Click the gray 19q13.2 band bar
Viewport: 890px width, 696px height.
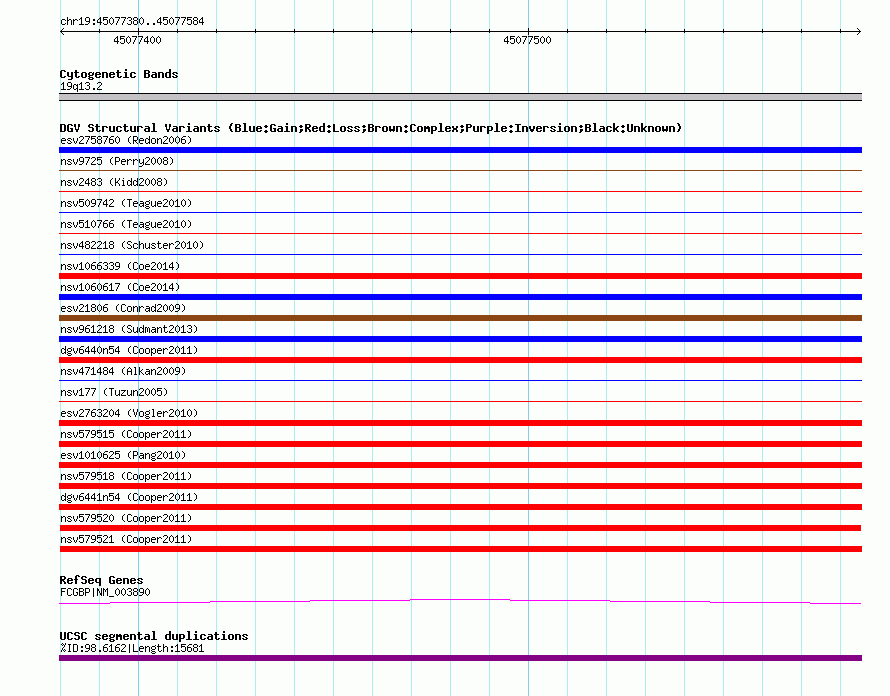pos(460,97)
